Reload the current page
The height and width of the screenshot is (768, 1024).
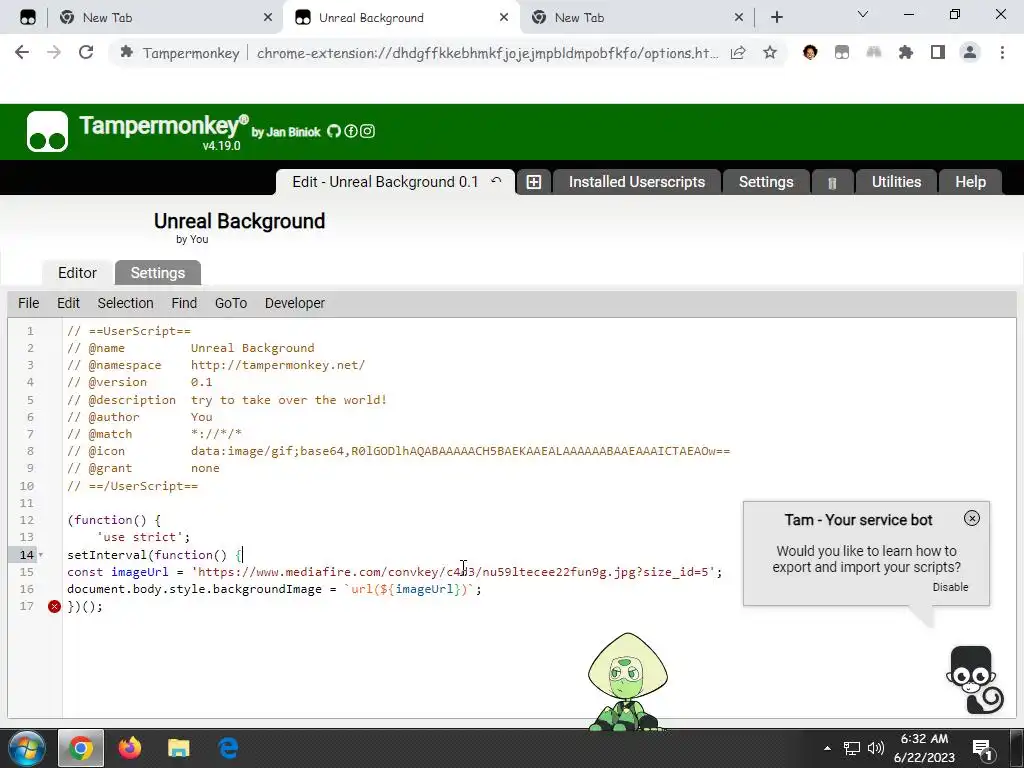(x=86, y=53)
